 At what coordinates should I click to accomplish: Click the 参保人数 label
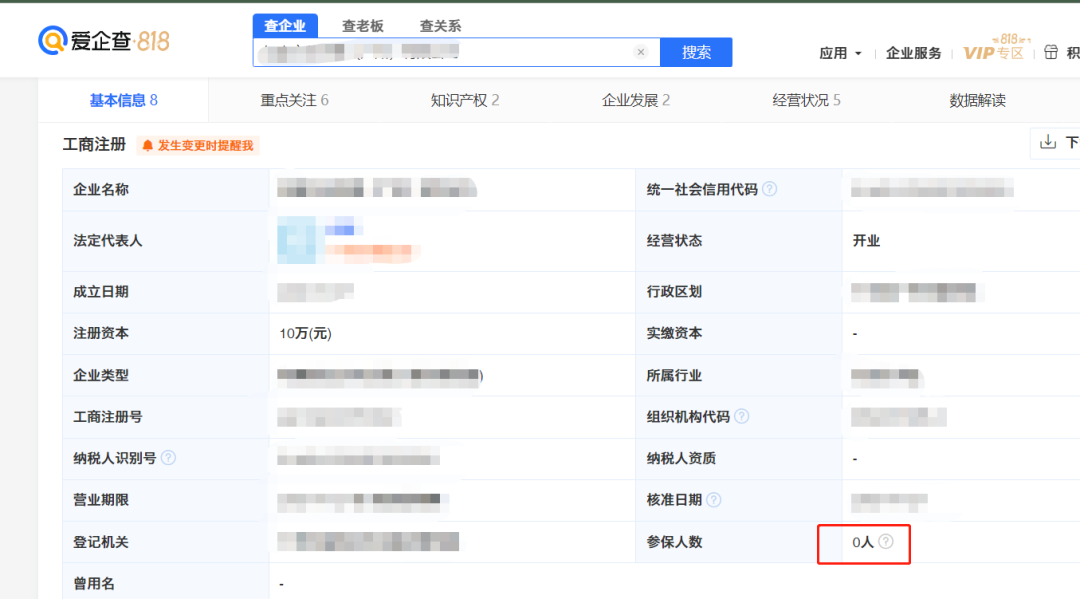tap(674, 542)
